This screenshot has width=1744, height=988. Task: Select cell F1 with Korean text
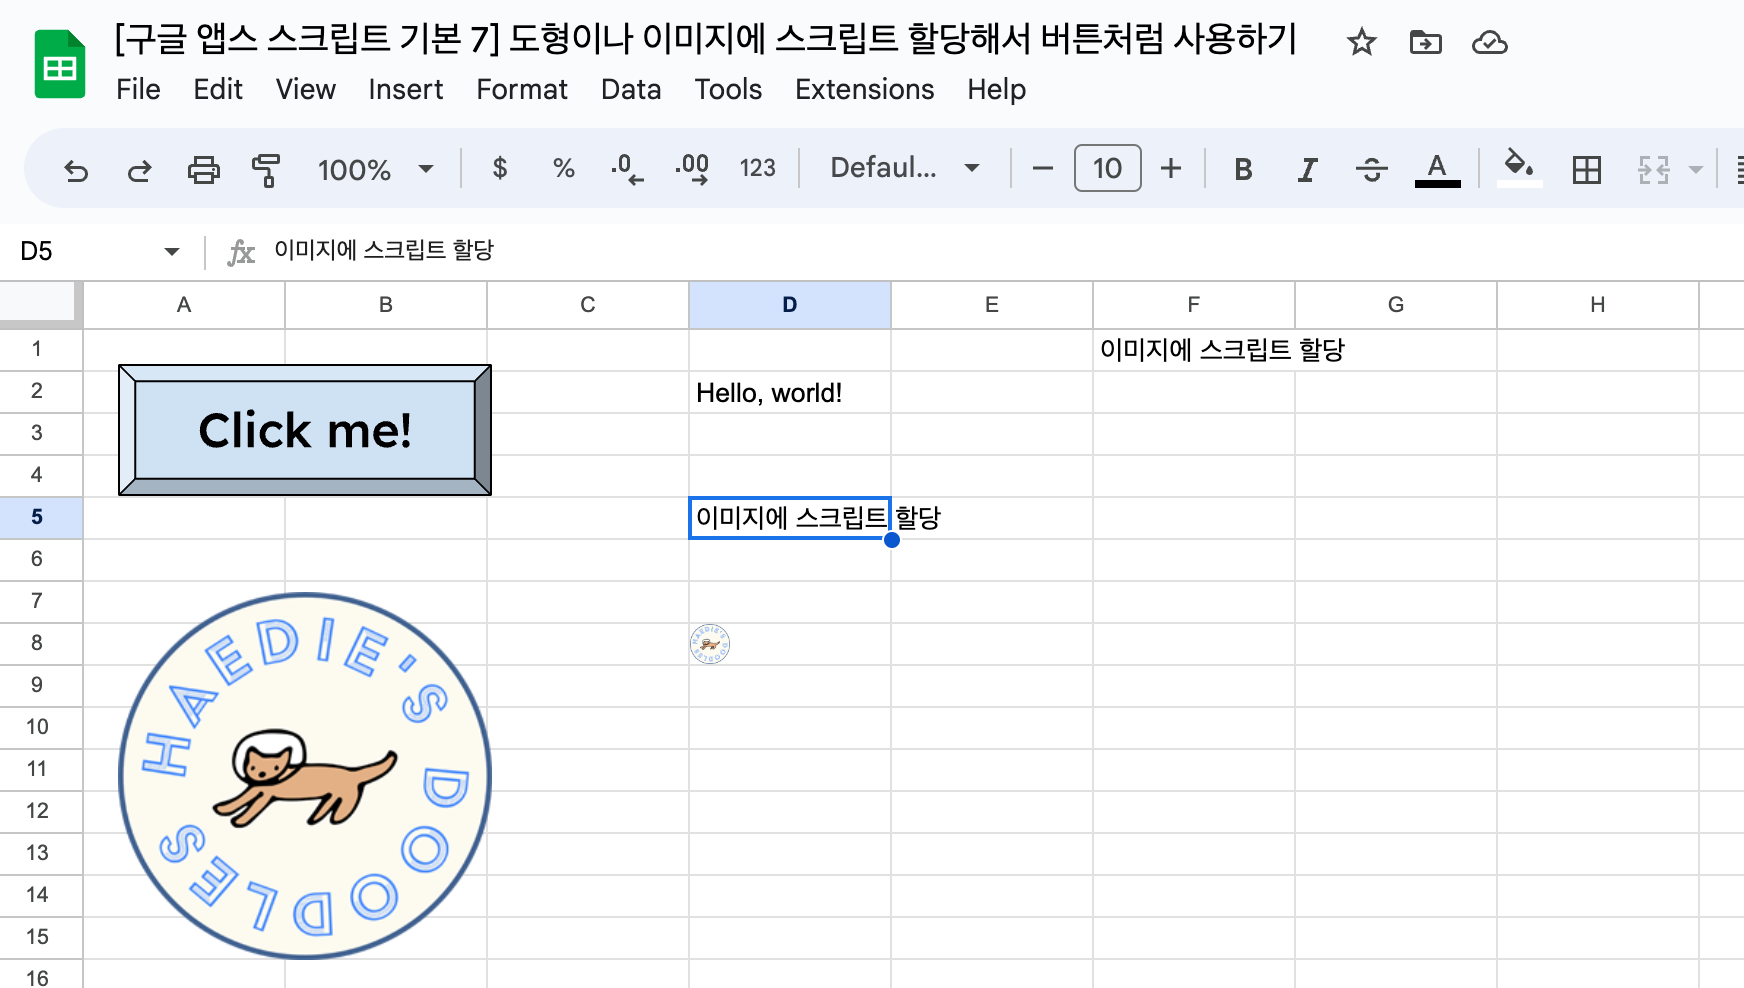tap(1193, 350)
